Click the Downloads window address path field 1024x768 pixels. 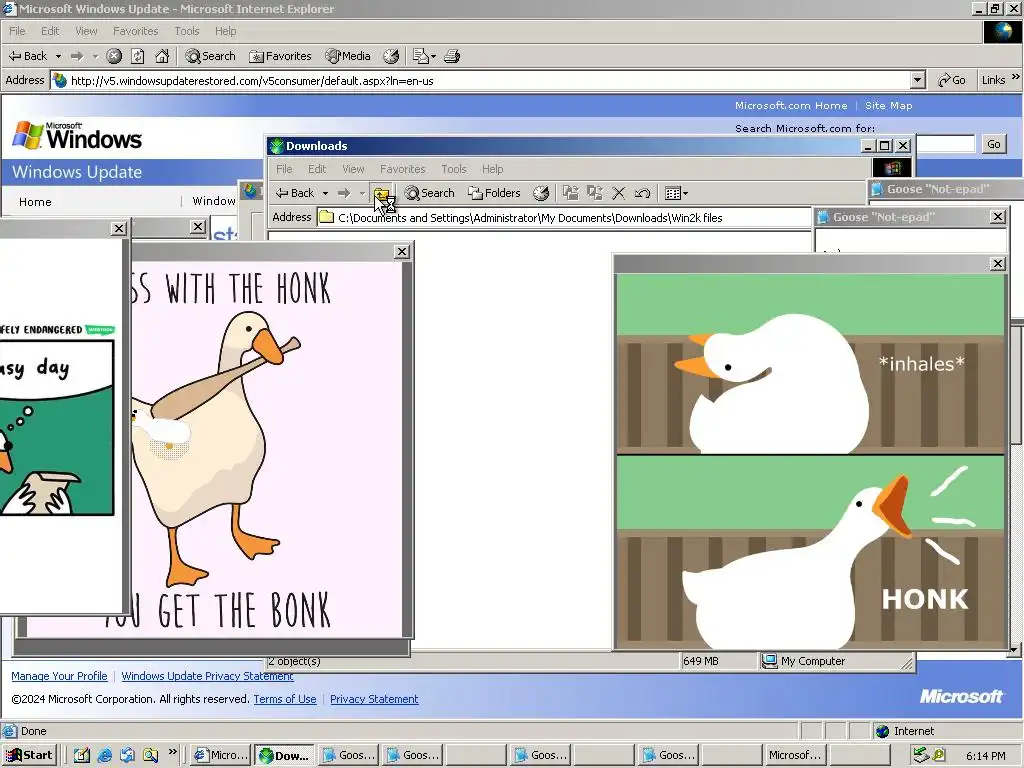tap(564, 218)
